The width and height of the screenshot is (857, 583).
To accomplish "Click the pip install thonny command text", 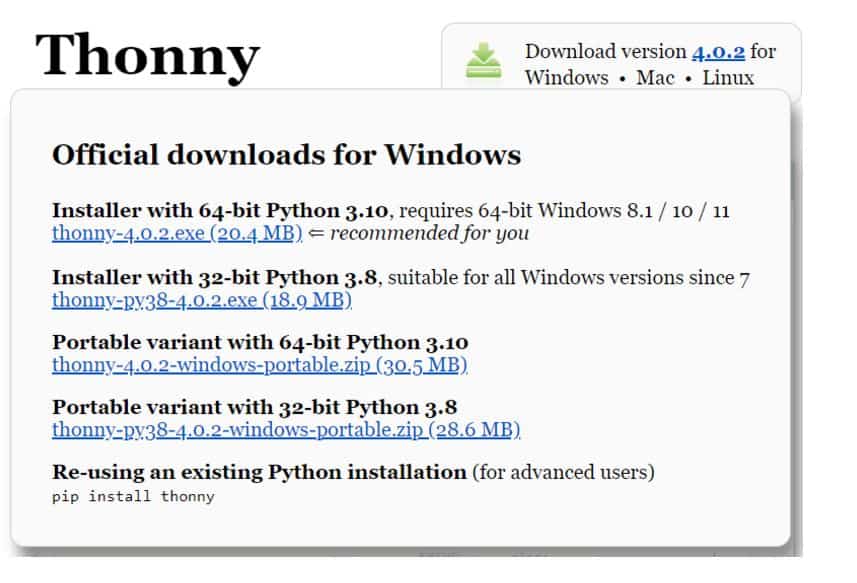I will tap(133, 496).
